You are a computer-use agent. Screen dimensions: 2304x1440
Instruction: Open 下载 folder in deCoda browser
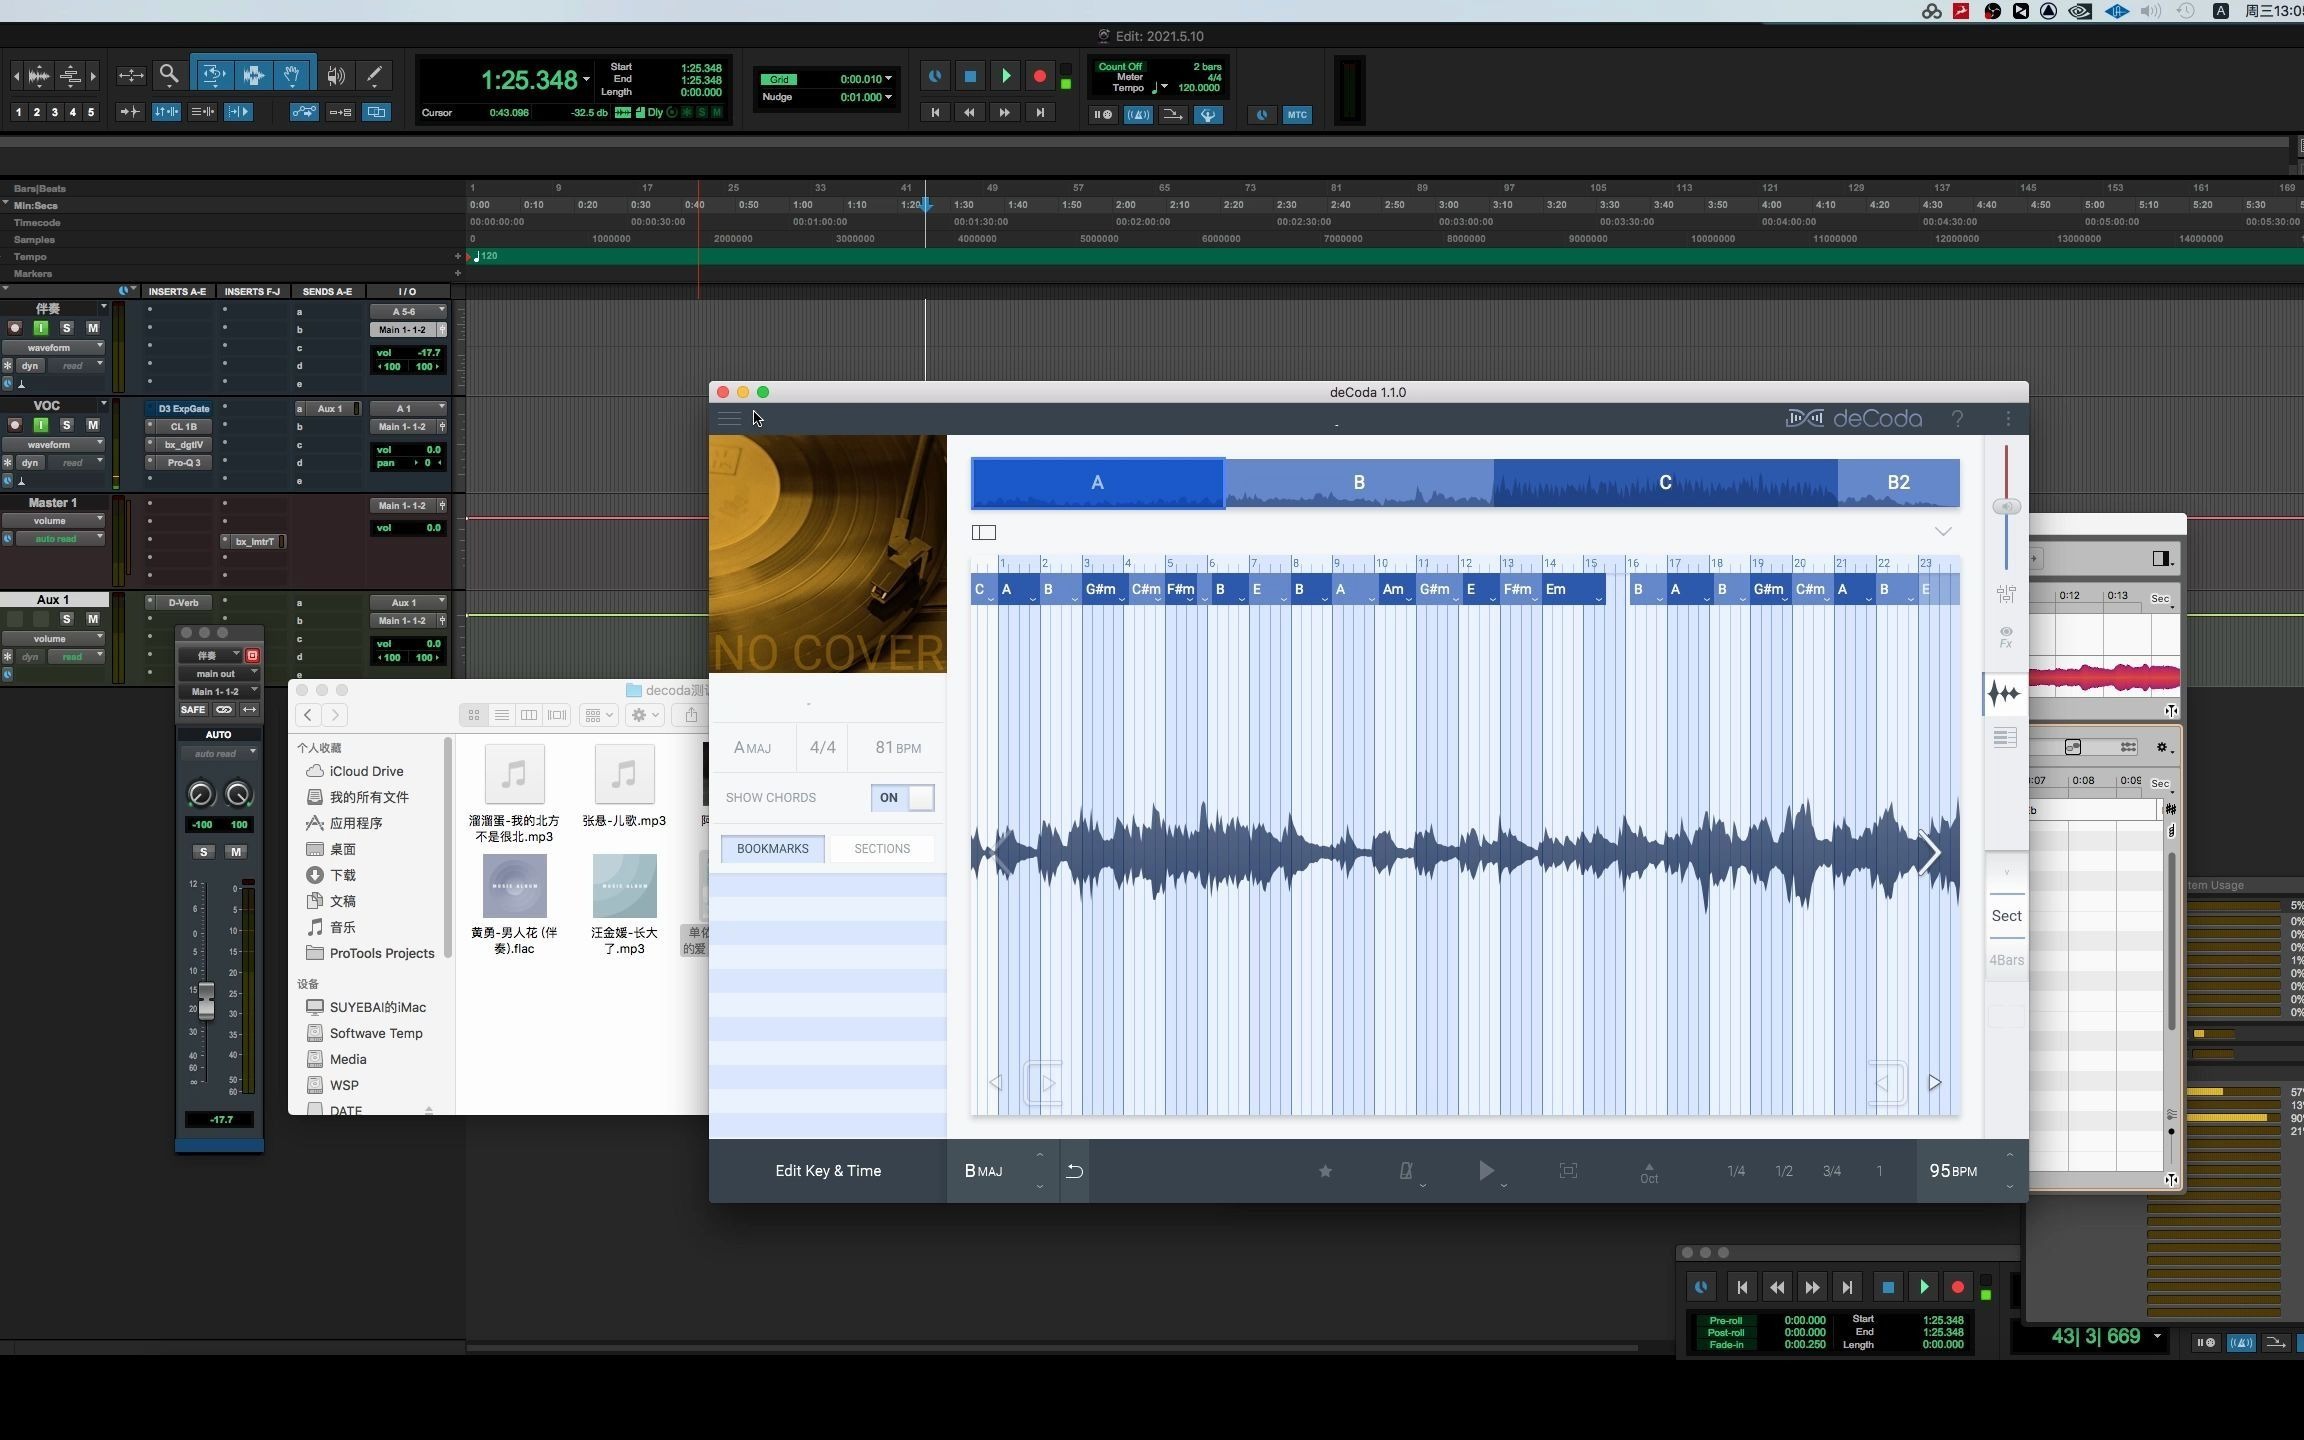pyautogui.click(x=342, y=874)
